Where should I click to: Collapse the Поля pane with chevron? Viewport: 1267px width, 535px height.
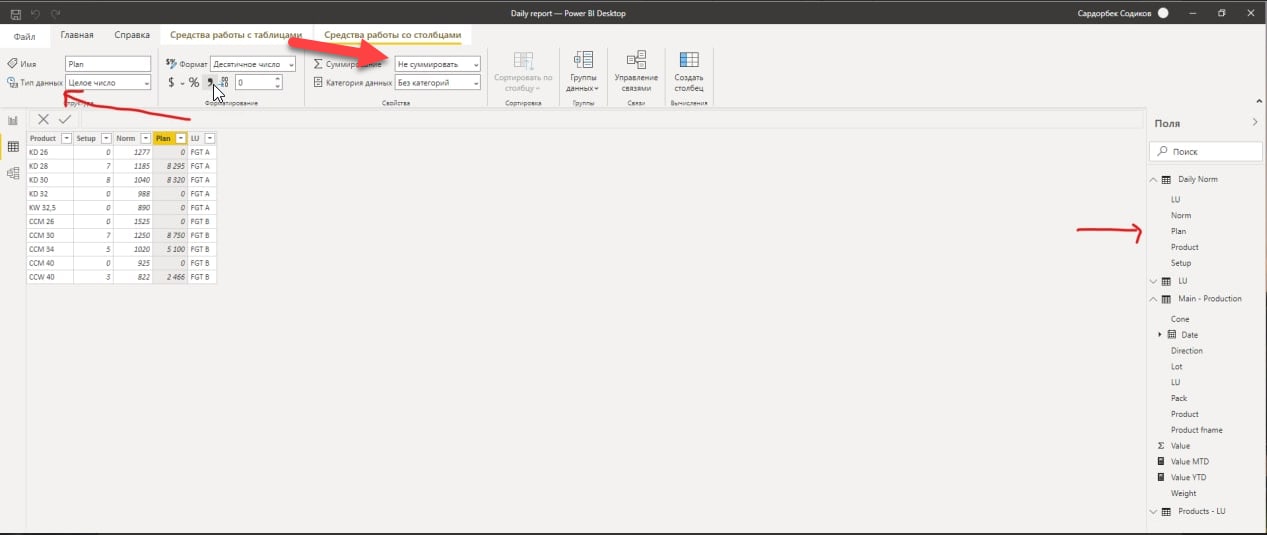[1255, 122]
